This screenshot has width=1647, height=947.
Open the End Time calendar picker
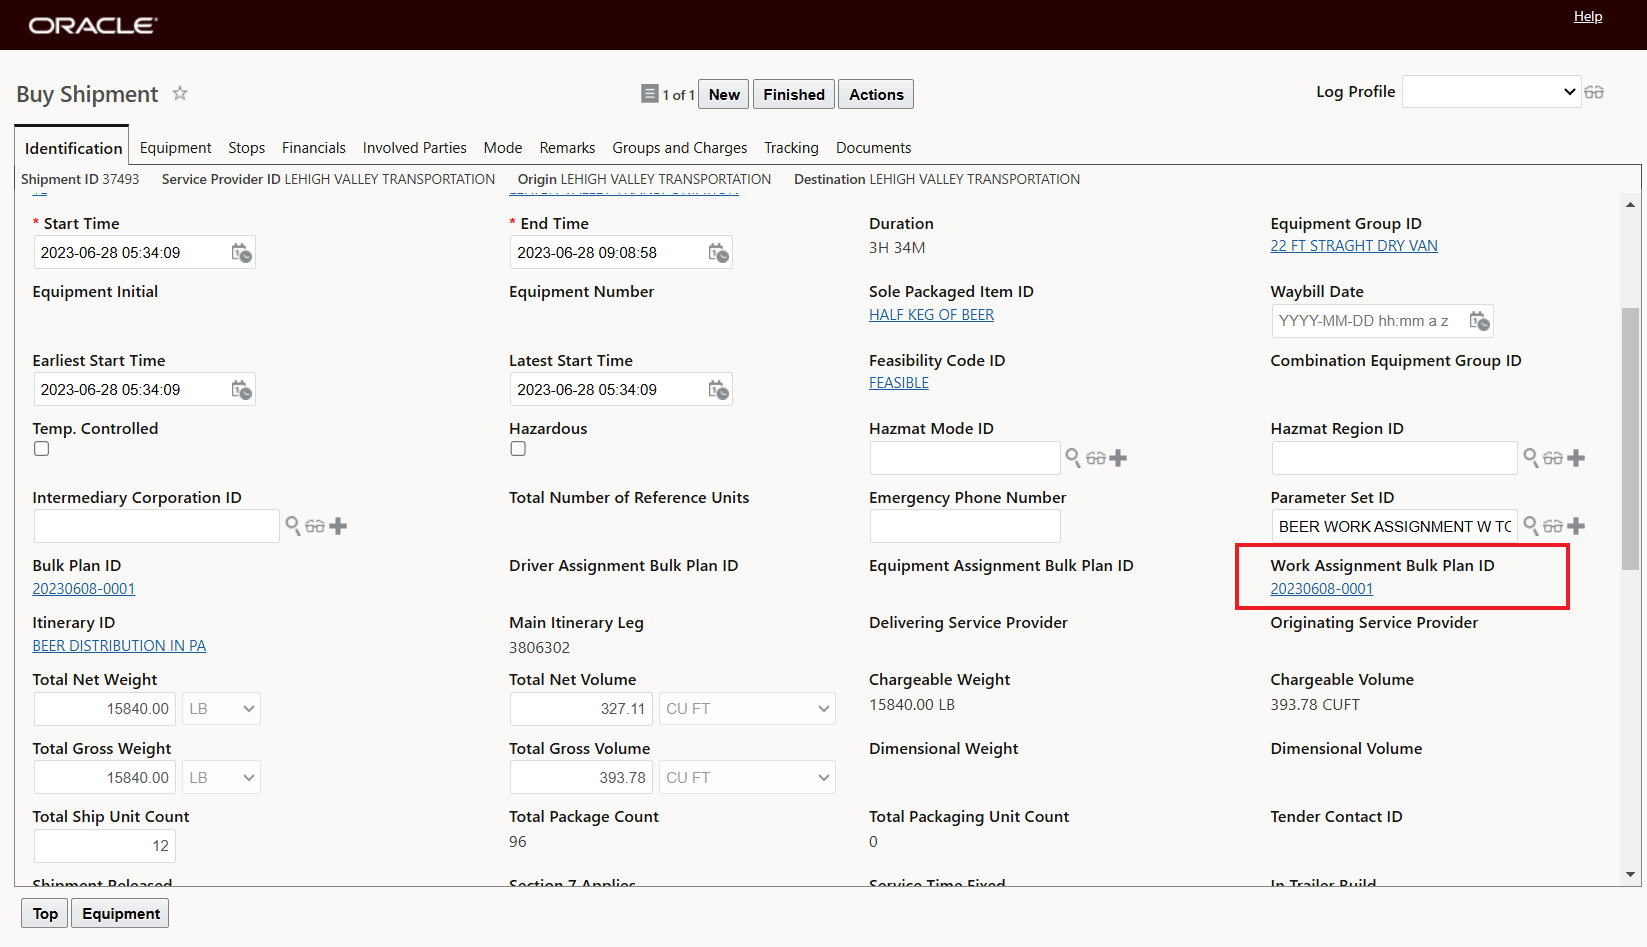[719, 253]
